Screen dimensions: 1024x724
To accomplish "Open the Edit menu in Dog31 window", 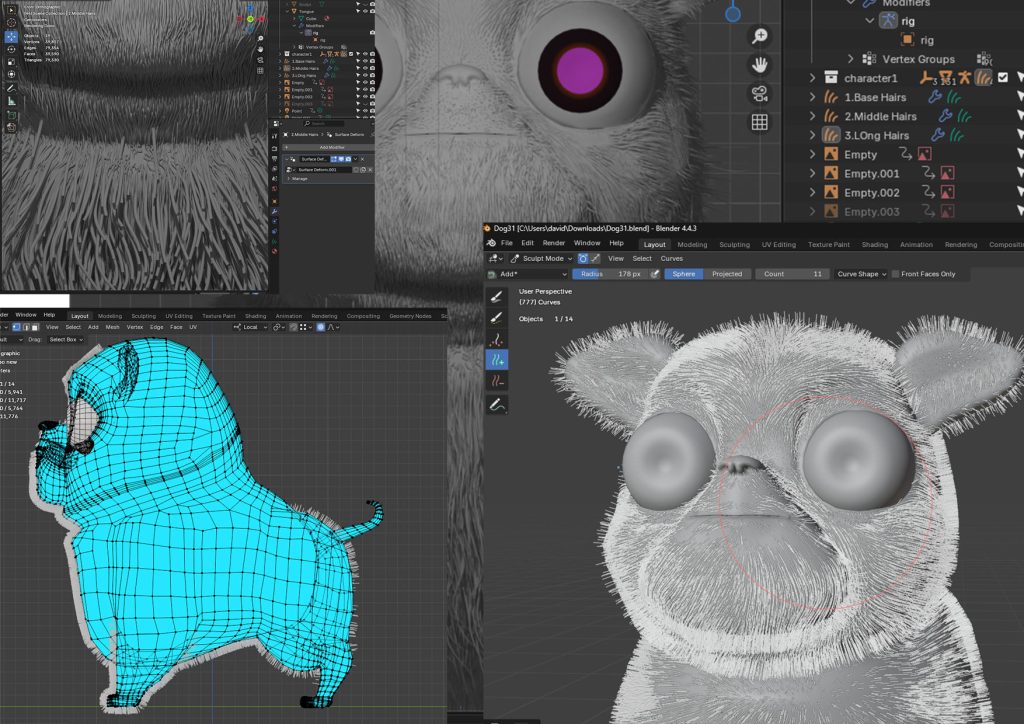I will click(528, 243).
